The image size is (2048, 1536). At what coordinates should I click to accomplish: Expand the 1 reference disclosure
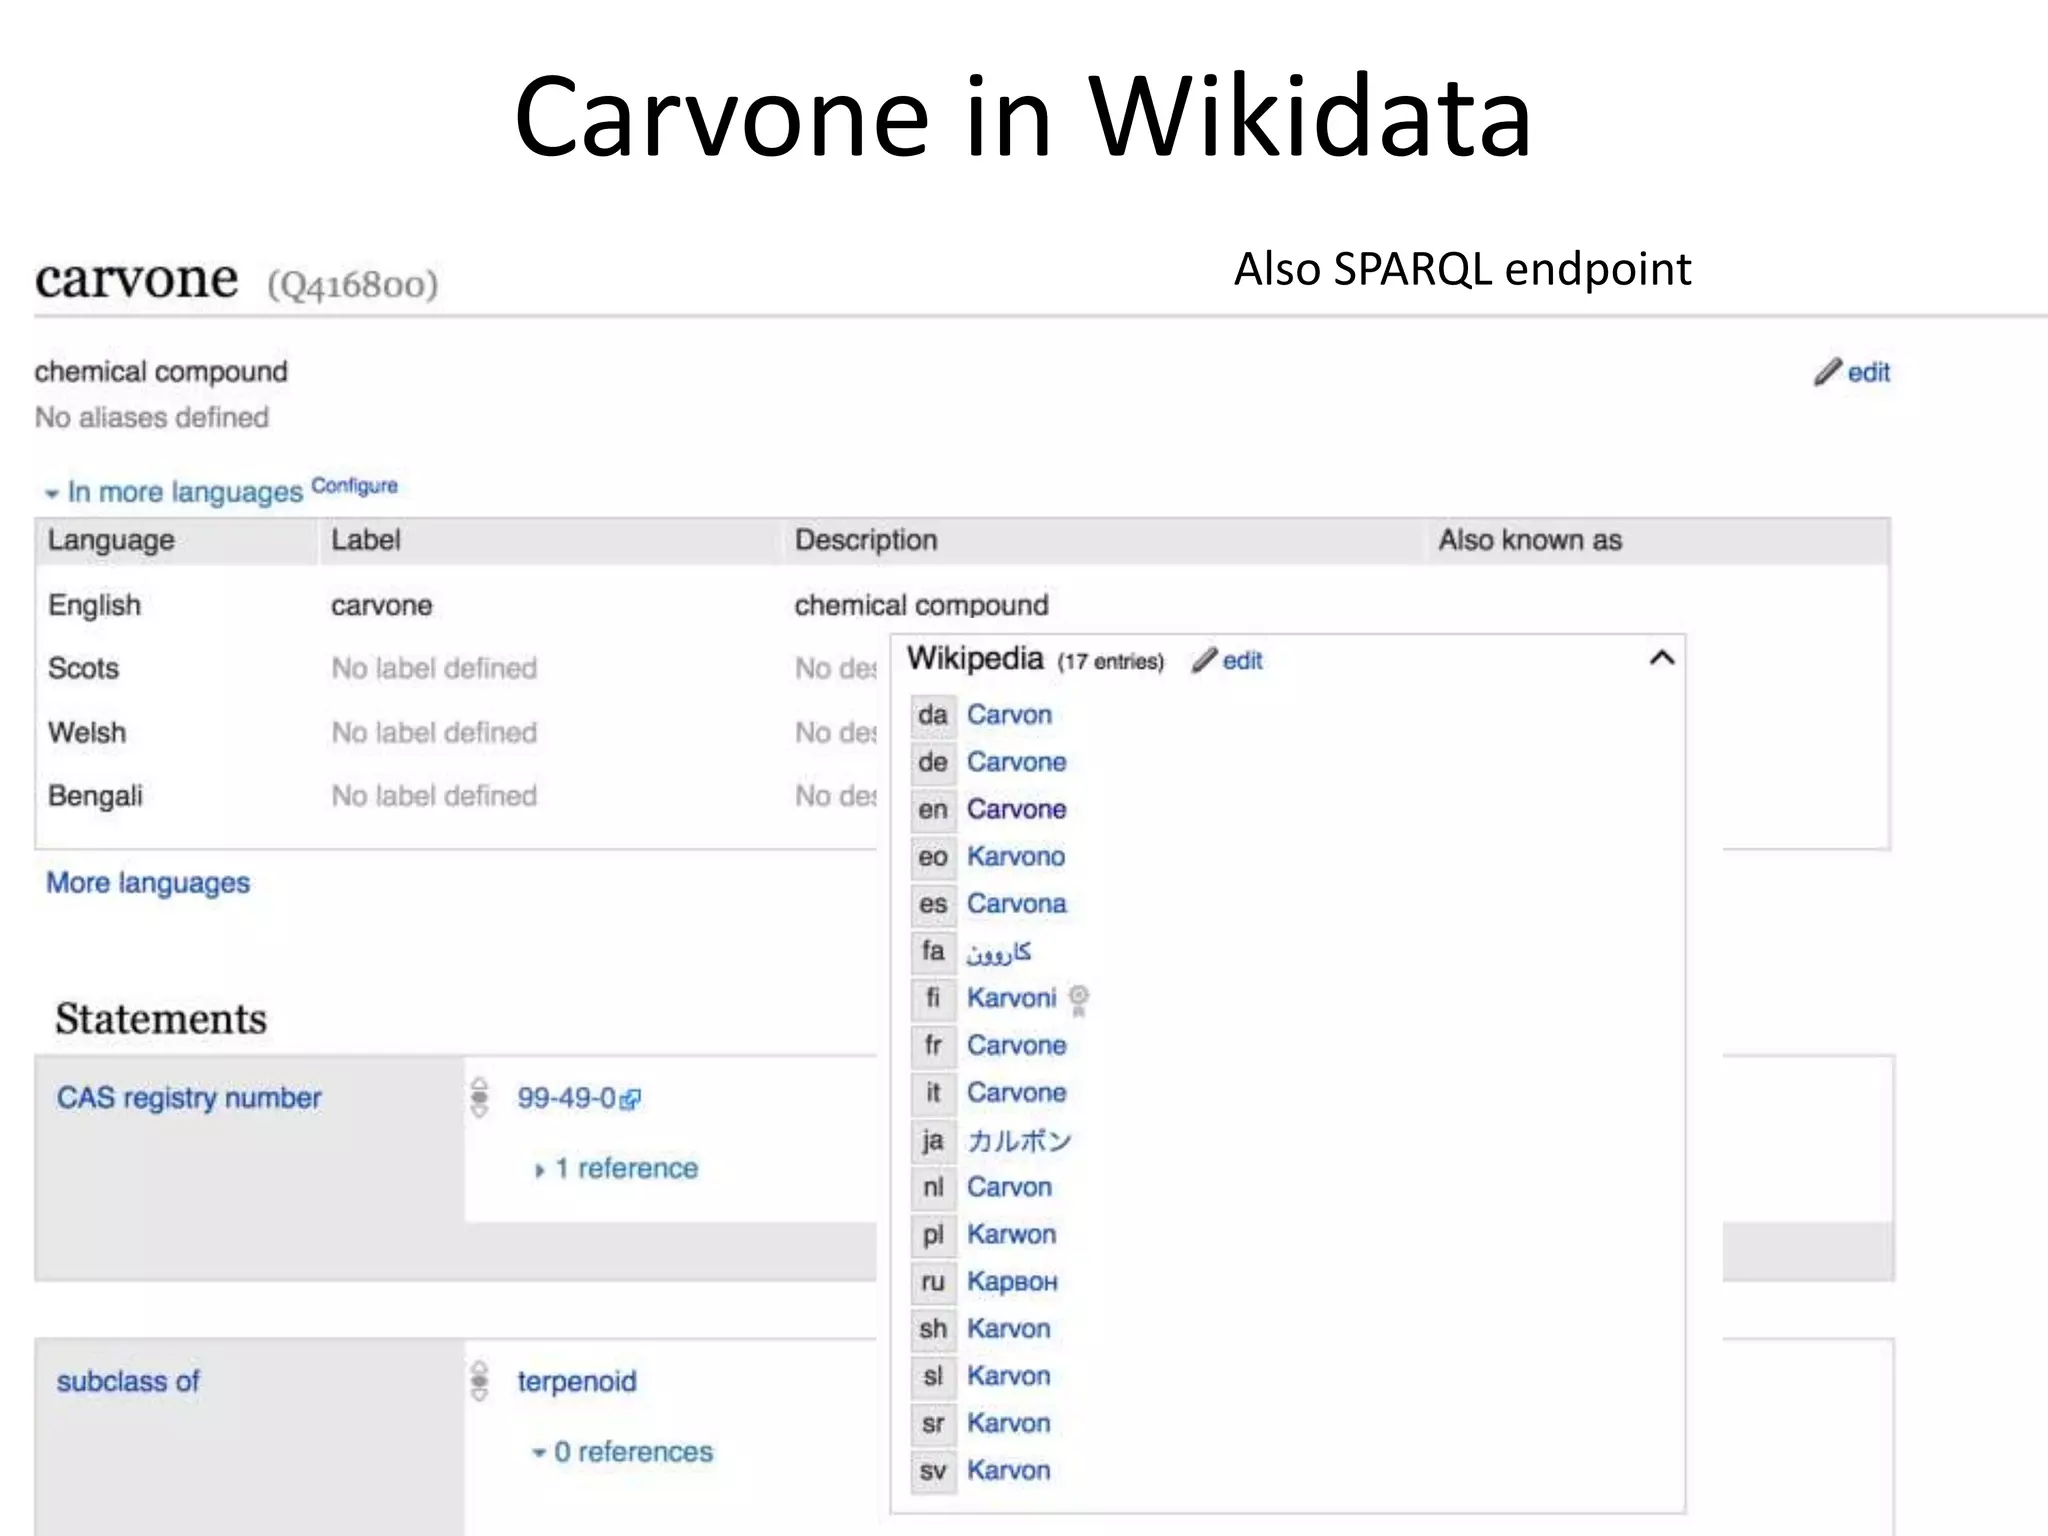click(x=616, y=1168)
